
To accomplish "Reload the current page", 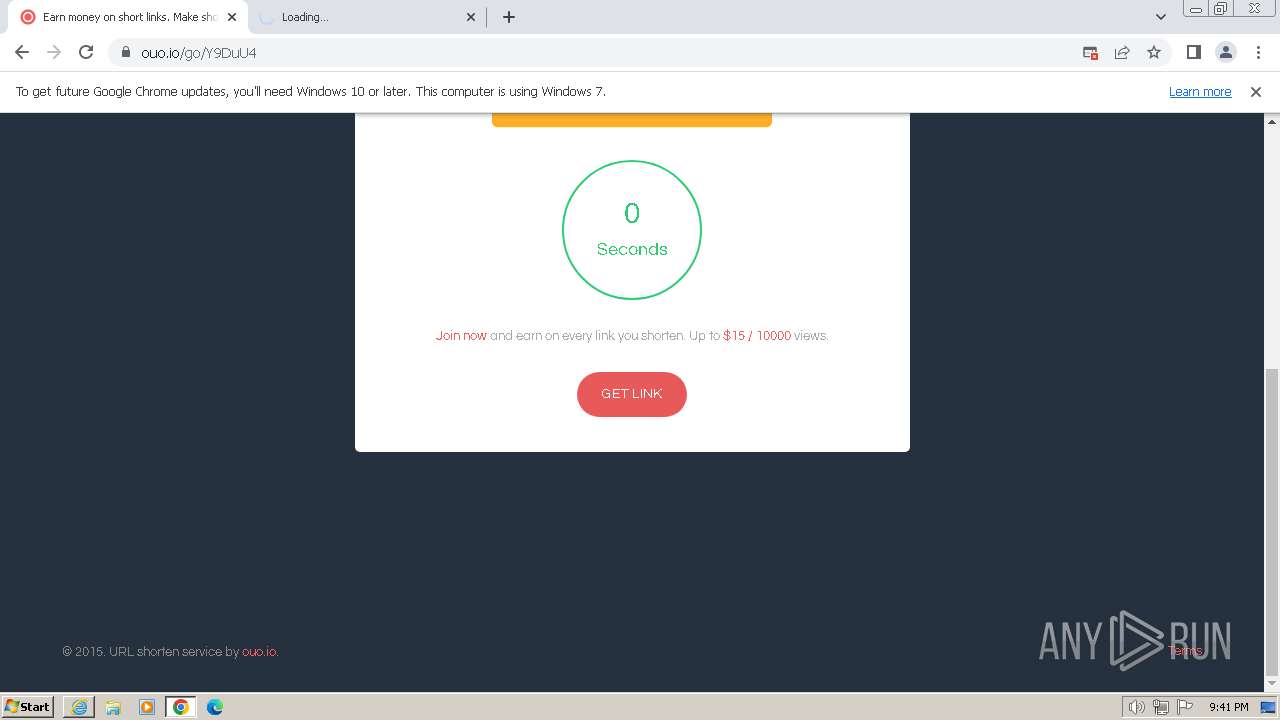I will point(86,52).
